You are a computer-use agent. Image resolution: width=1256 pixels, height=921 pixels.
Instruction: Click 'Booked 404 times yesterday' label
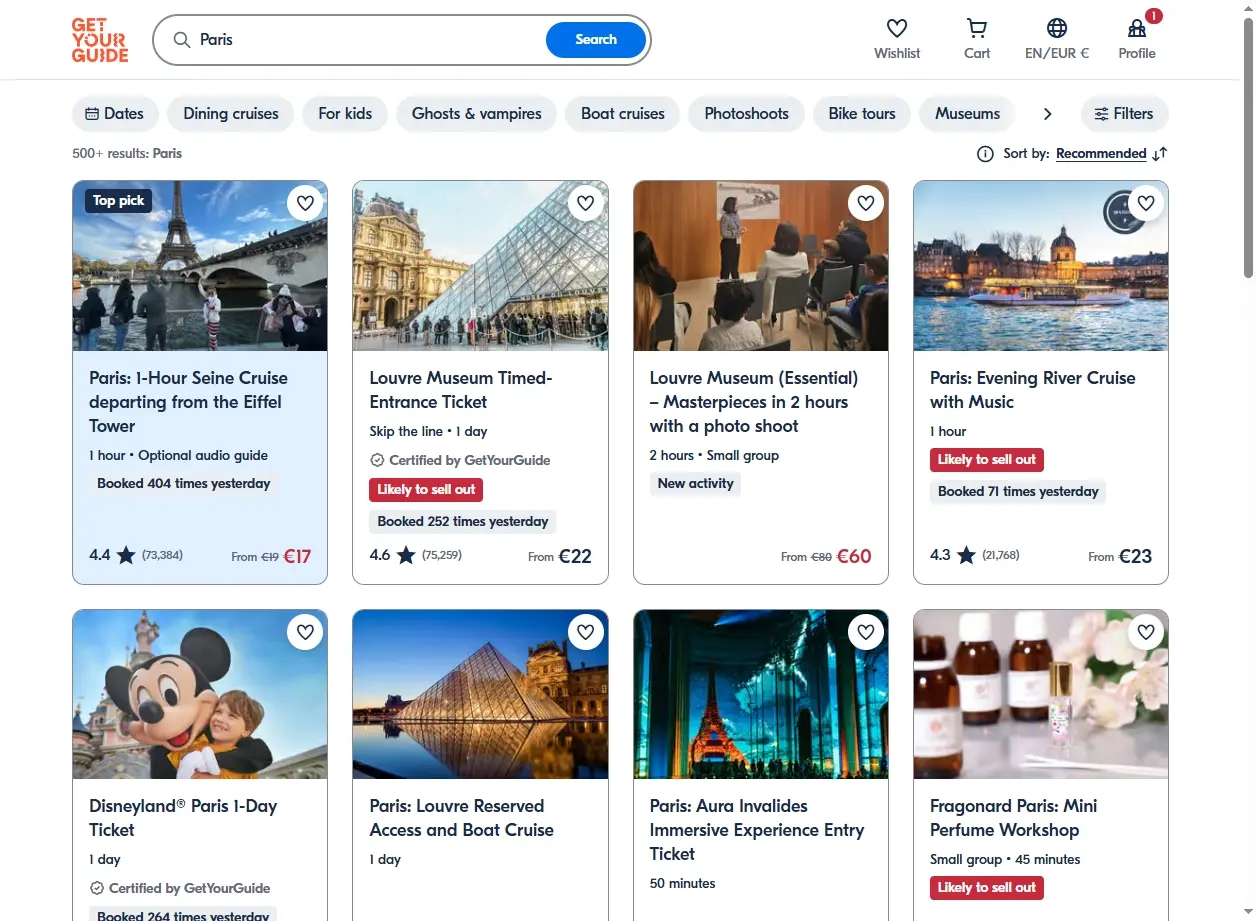184,484
